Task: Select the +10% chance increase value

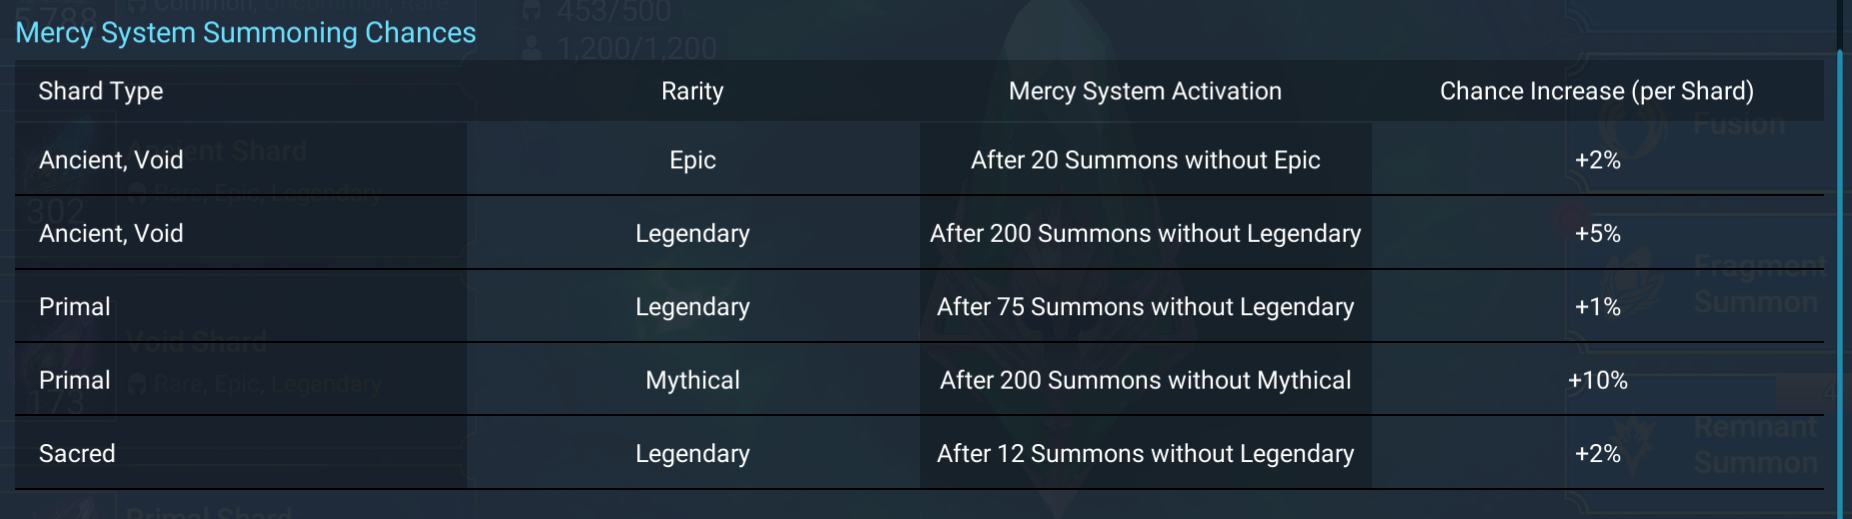Action: (x=1597, y=380)
